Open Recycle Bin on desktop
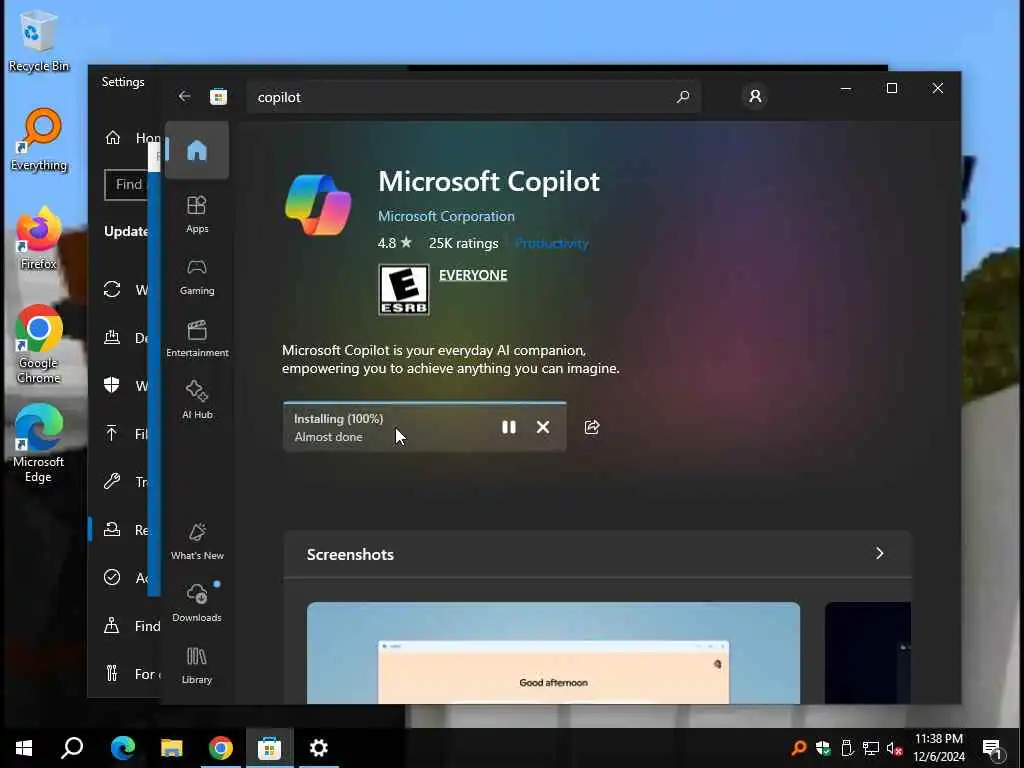The width and height of the screenshot is (1024, 768). click(x=38, y=41)
